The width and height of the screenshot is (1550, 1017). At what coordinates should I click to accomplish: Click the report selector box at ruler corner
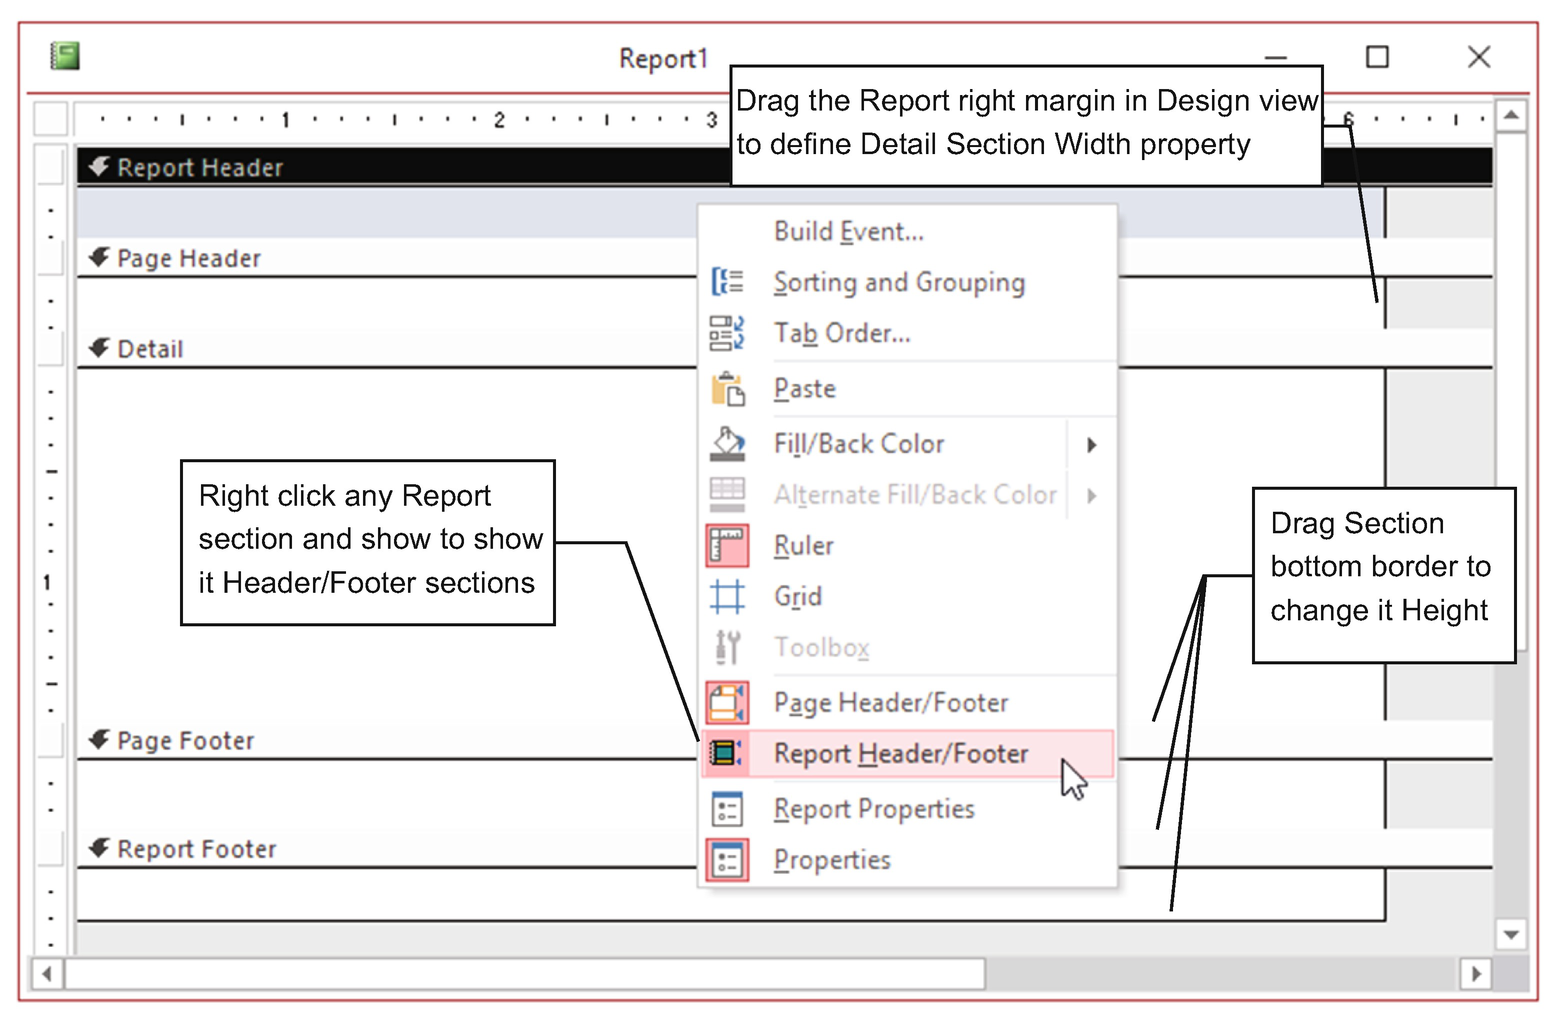tap(51, 119)
